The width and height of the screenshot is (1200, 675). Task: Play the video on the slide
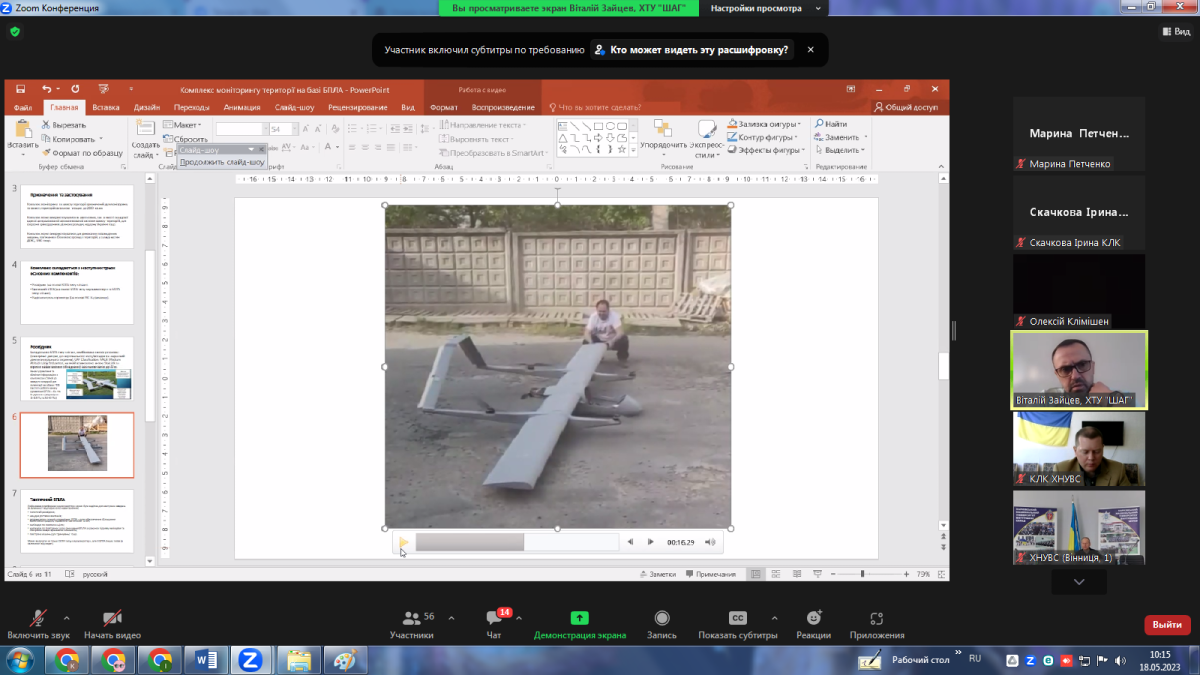pyautogui.click(x=404, y=542)
